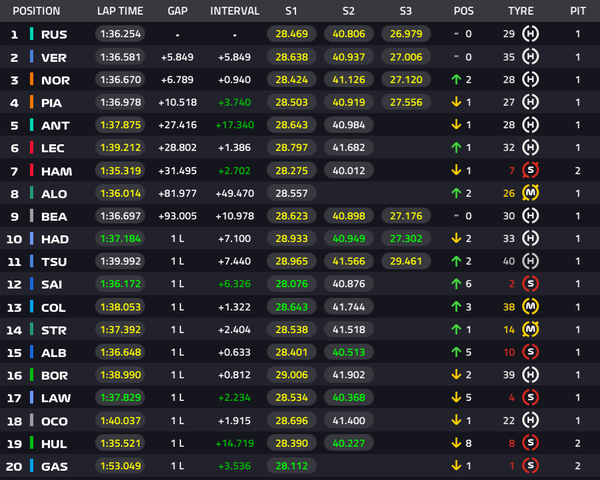Select the INTERVAL column header
The height and width of the screenshot is (480, 600).
235,11
